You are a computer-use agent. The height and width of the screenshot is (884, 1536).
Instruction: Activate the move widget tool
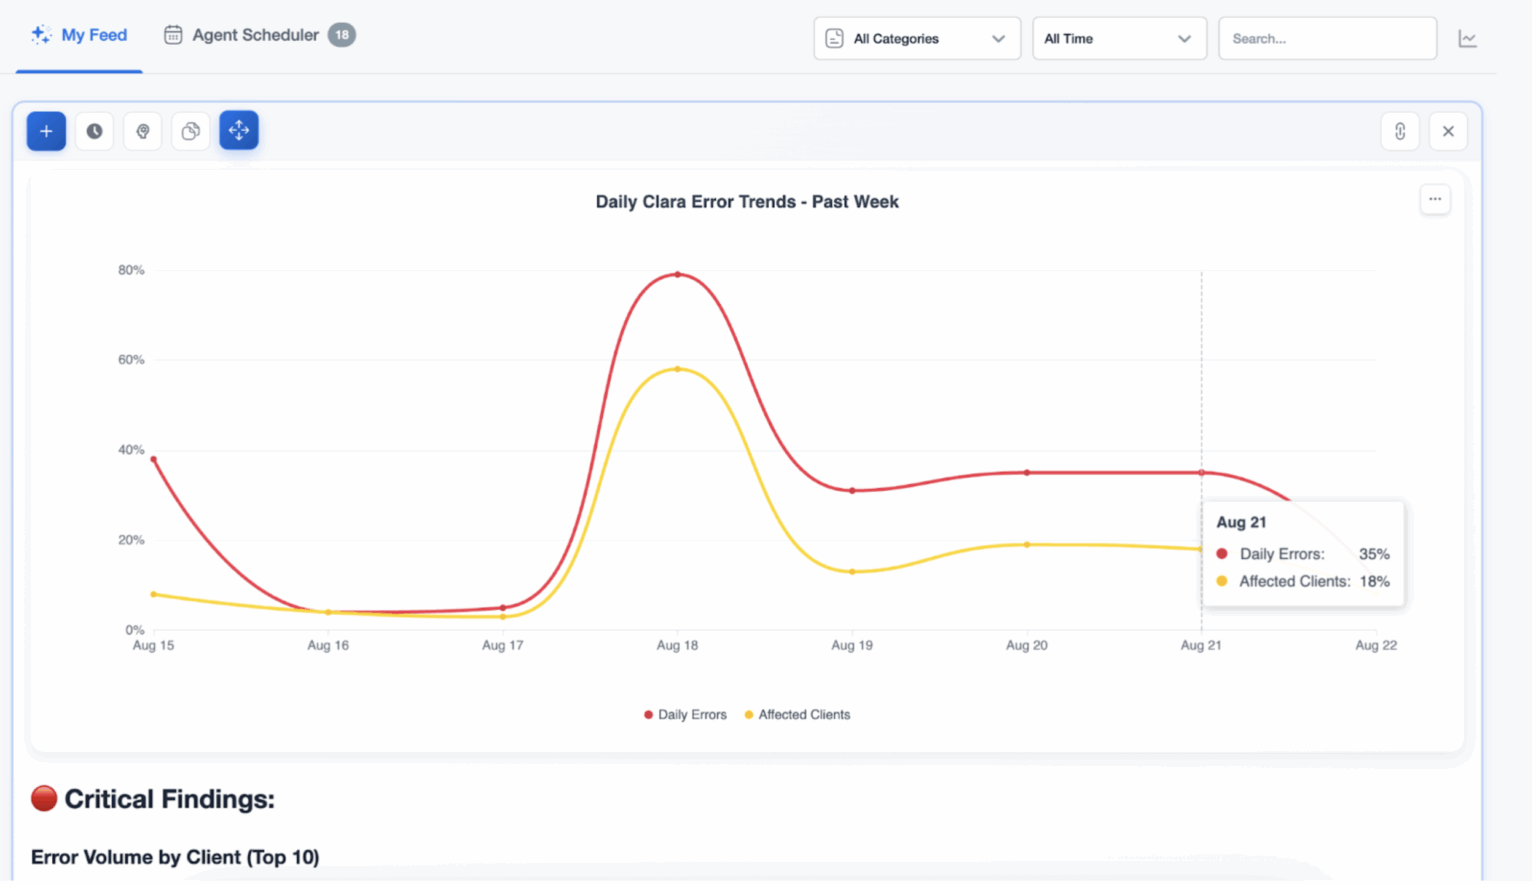[x=239, y=130]
